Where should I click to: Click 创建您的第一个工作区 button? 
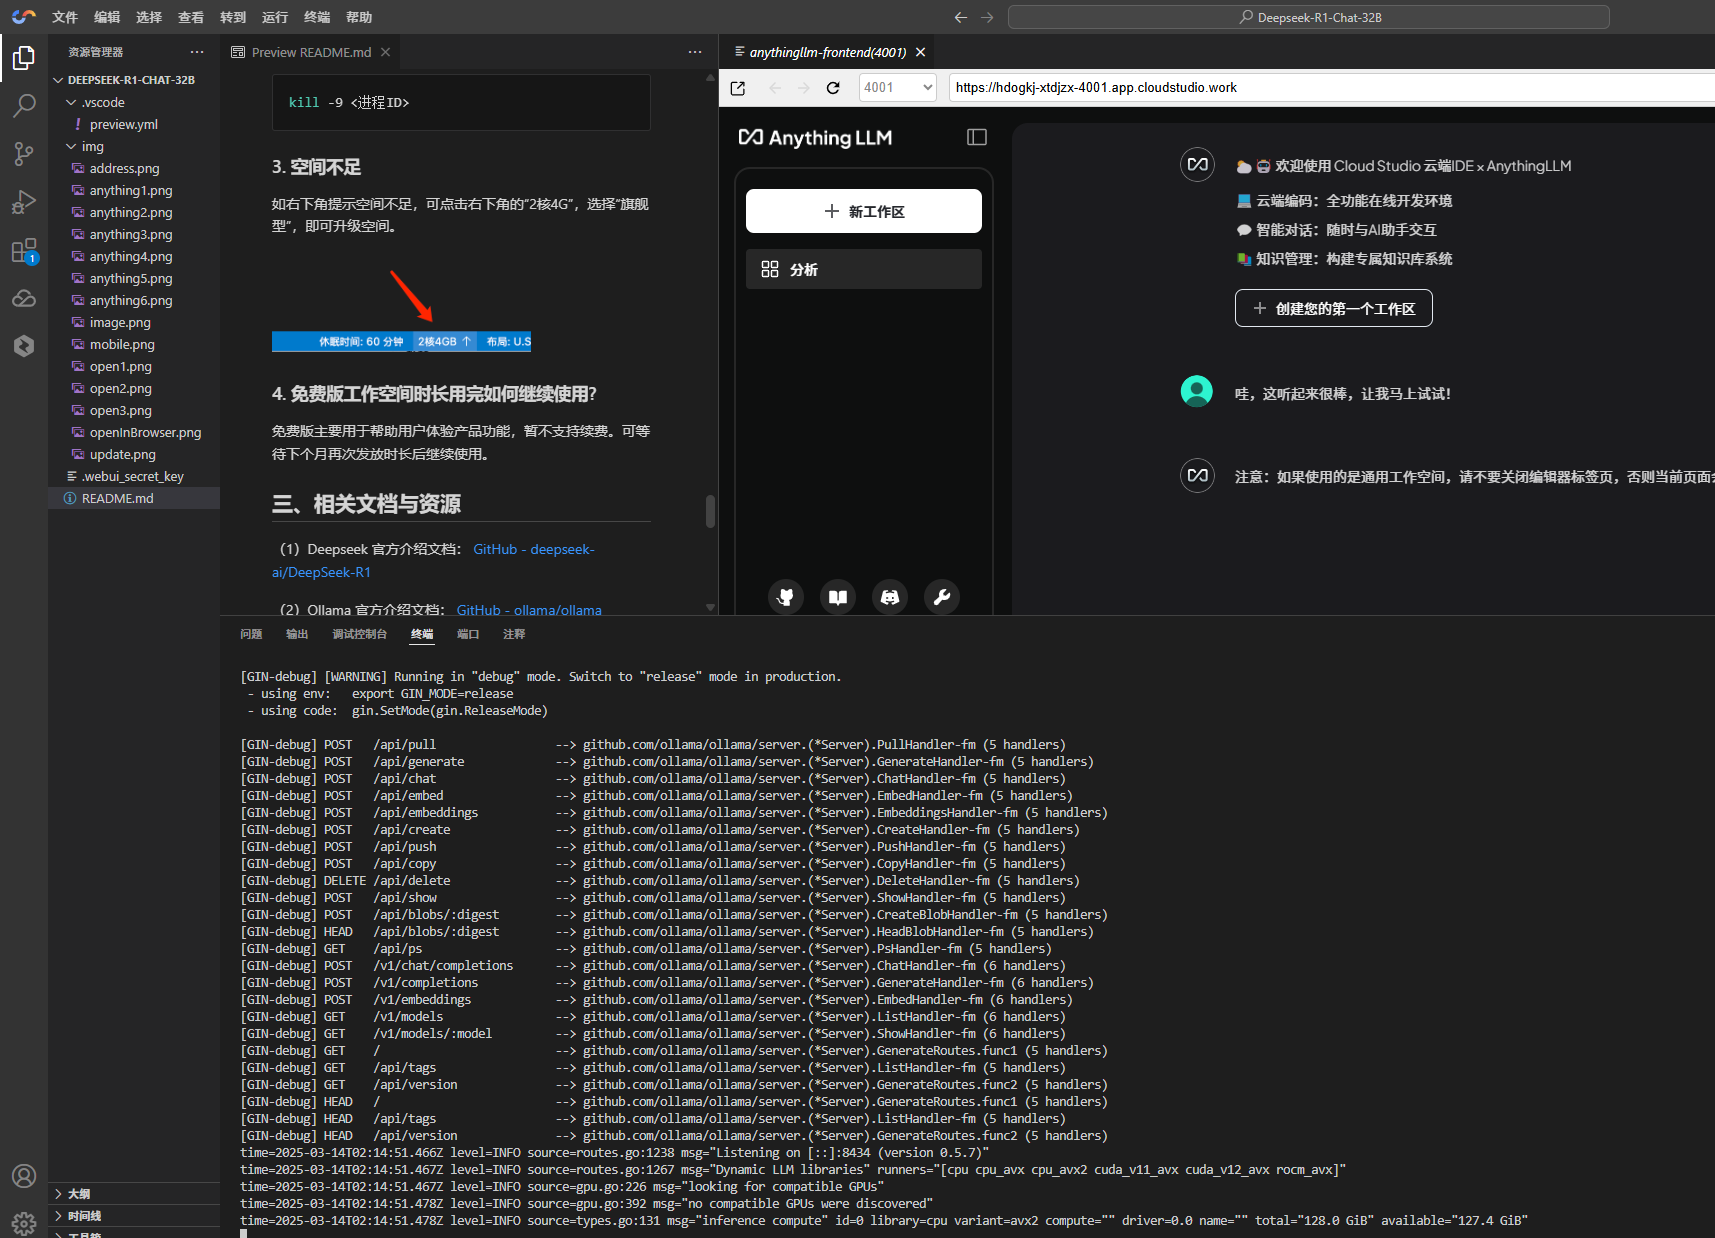(x=1334, y=308)
